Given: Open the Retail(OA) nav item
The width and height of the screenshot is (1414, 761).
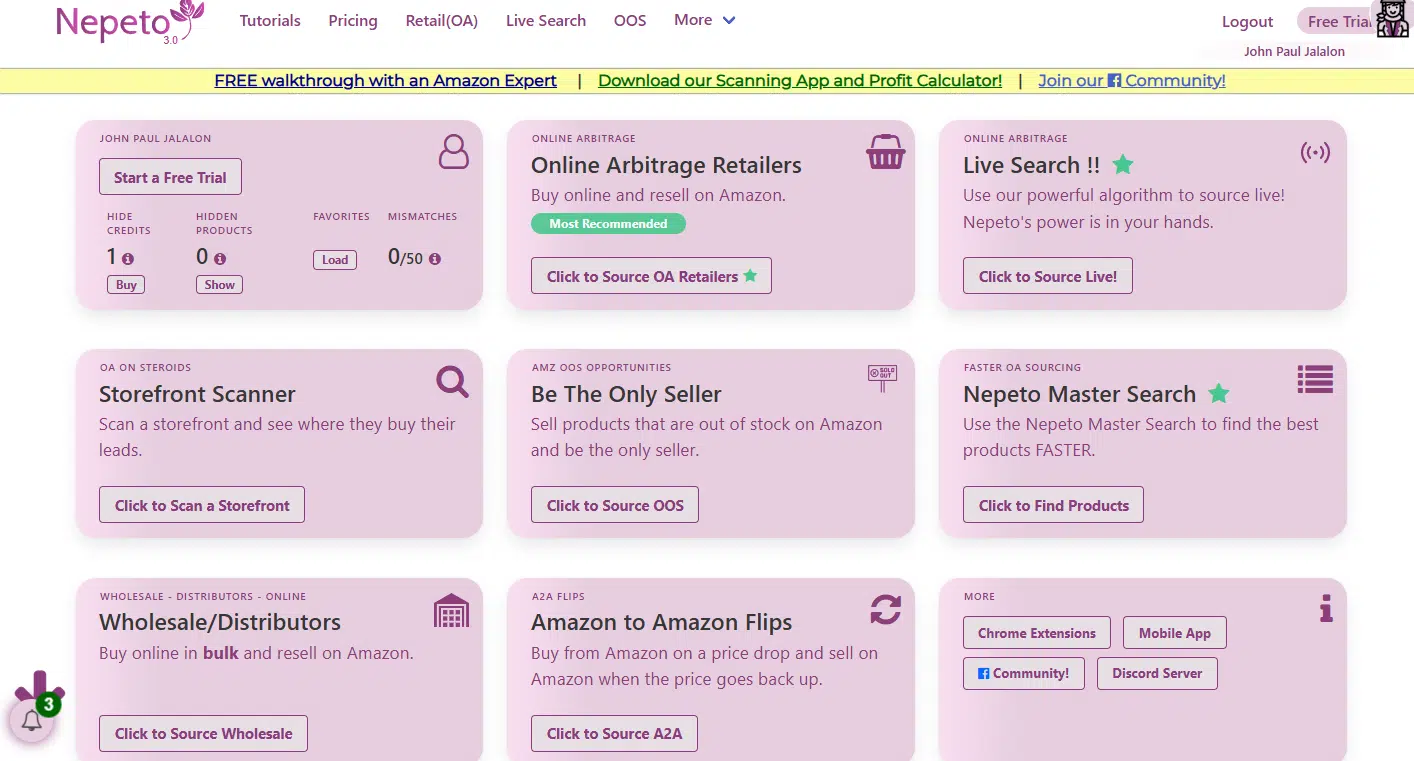Looking at the screenshot, I should [x=442, y=21].
